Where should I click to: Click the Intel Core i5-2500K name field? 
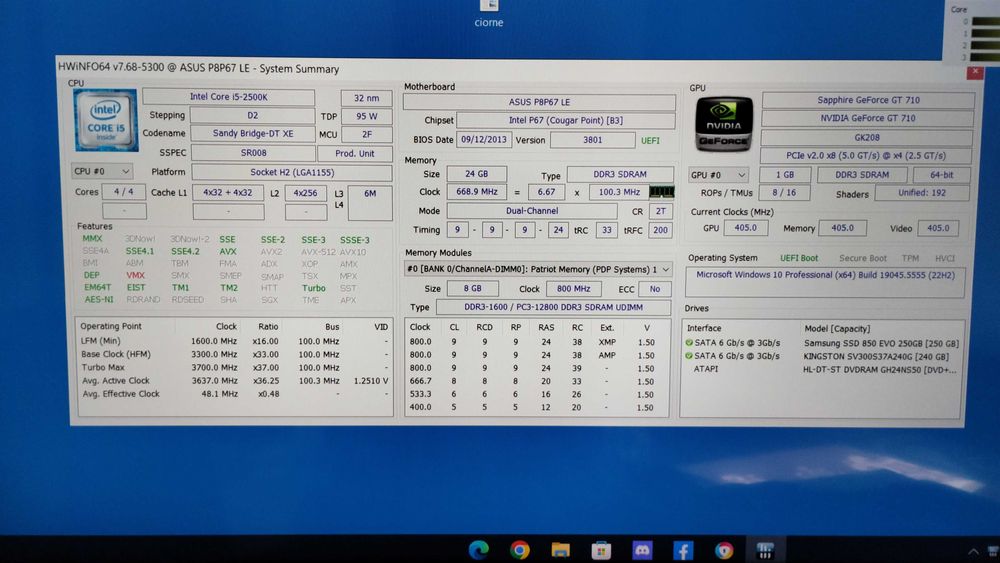click(x=228, y=97)
